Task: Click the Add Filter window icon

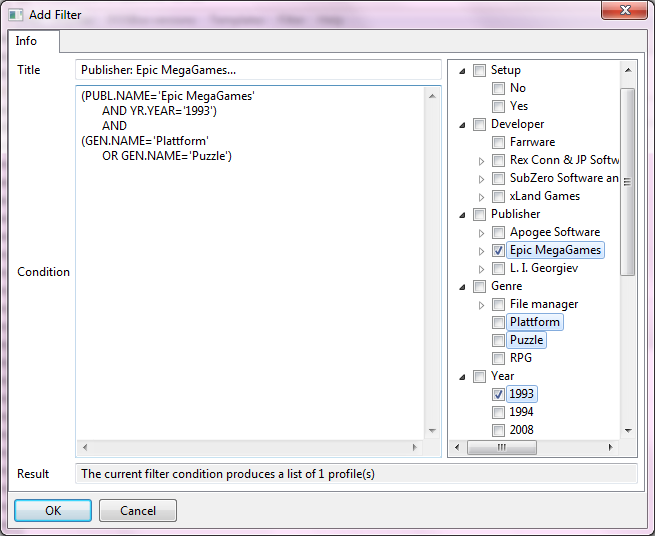Action: tap(15, 15)
